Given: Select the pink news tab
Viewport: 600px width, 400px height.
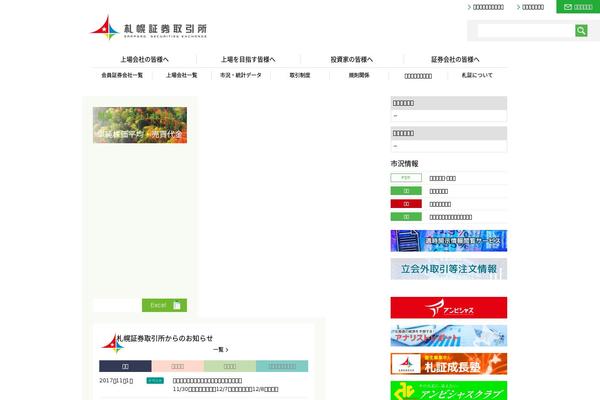Looking at the screenshot, I should 178,366.
